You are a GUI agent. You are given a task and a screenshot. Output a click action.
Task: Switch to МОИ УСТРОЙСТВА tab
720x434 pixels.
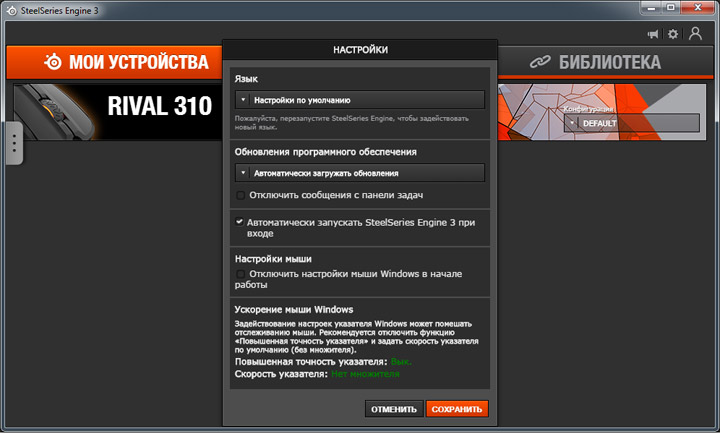tap(114, 62)
